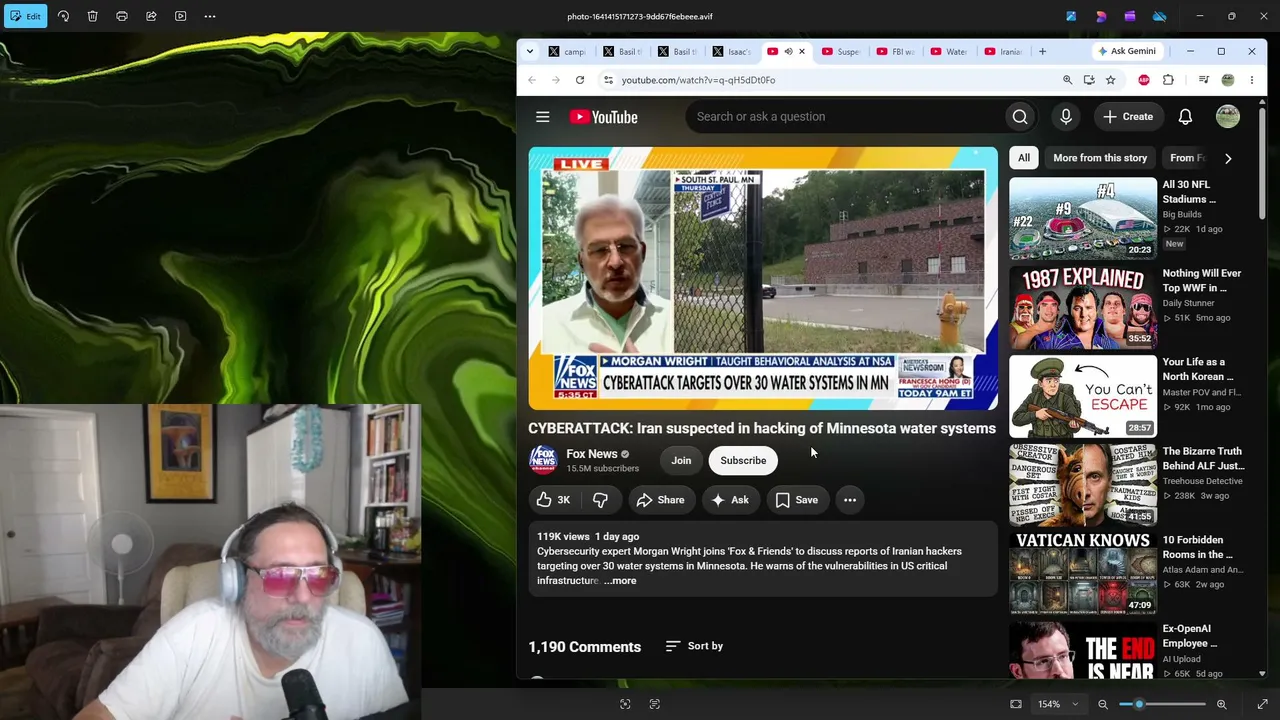The height and width of the screenshot is (720, 1280).
Task: Click the Ask button under the video
Action: (730, 500)
